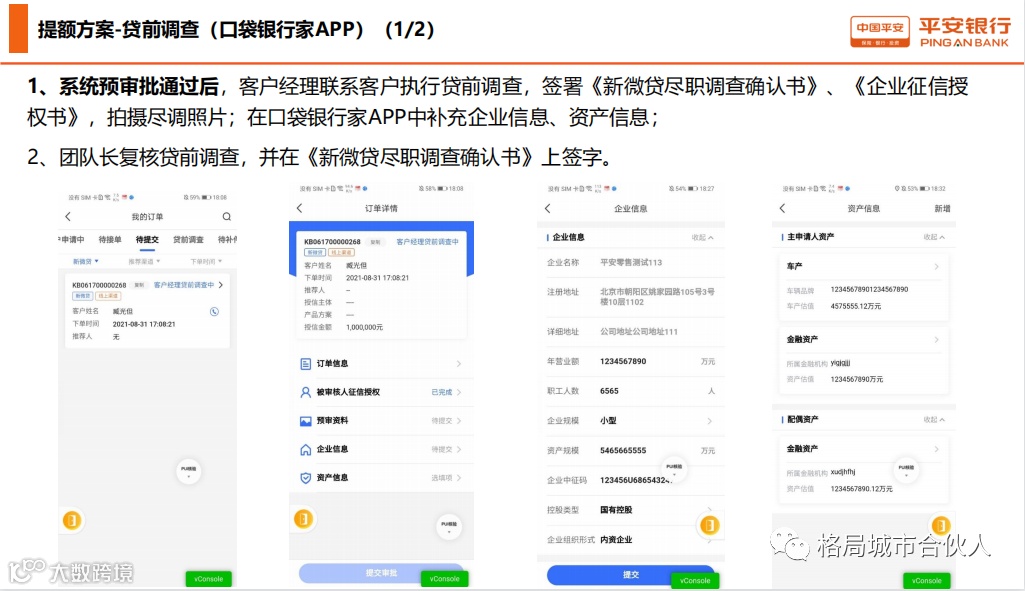The width and height of the screenshot is (1025, 591).
Task: Go back from the 资产信息 screen
Action: [782, 208]
